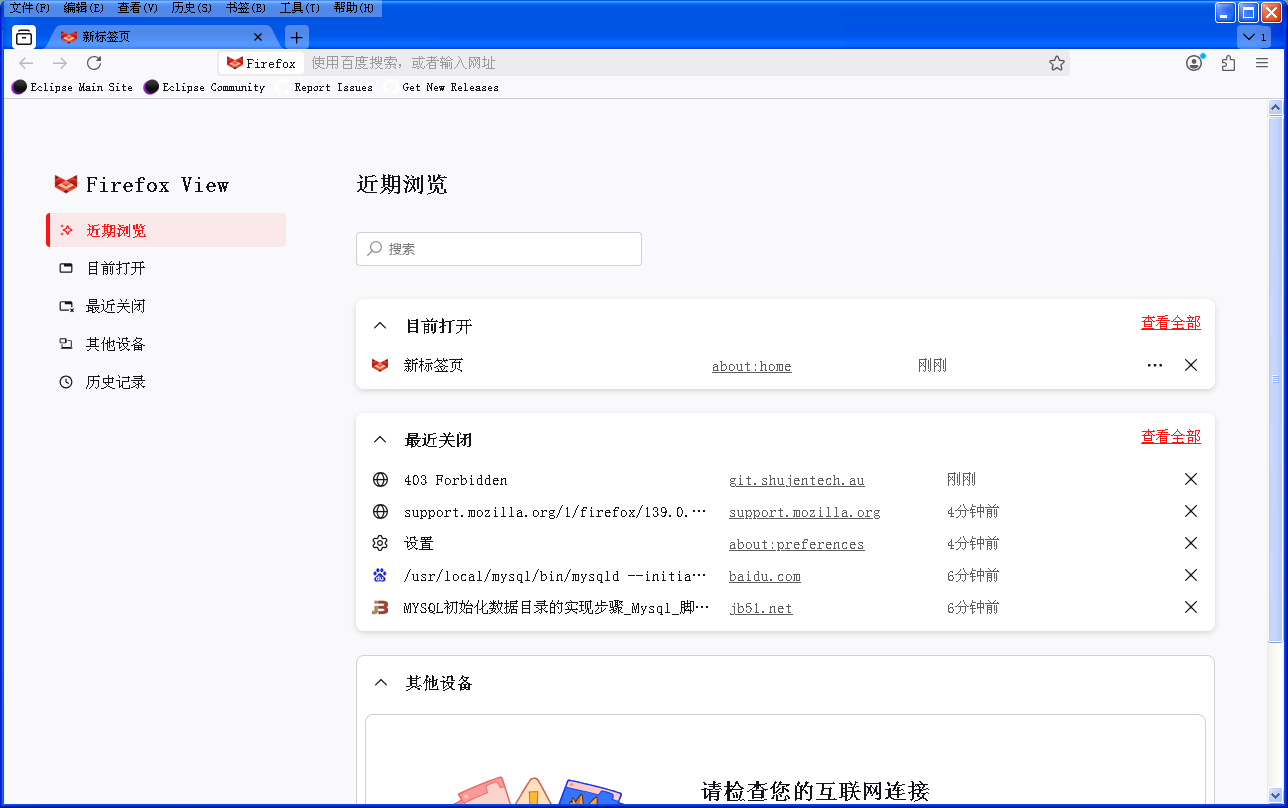The height and width of the screenshot is (808, 1288).
Task: Reopen the 设置 preferences page
Action: [418, 544]
